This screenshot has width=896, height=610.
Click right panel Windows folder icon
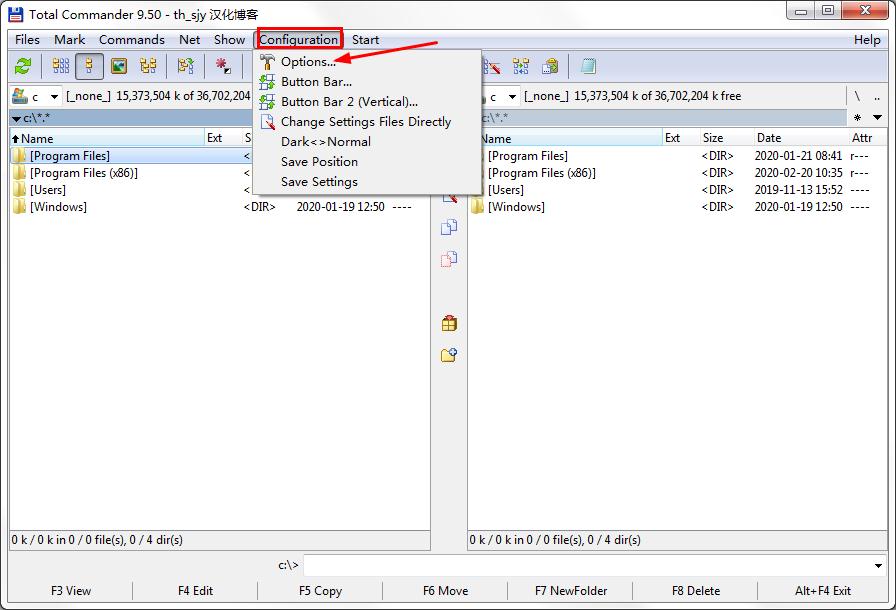(x=478, y=207)
